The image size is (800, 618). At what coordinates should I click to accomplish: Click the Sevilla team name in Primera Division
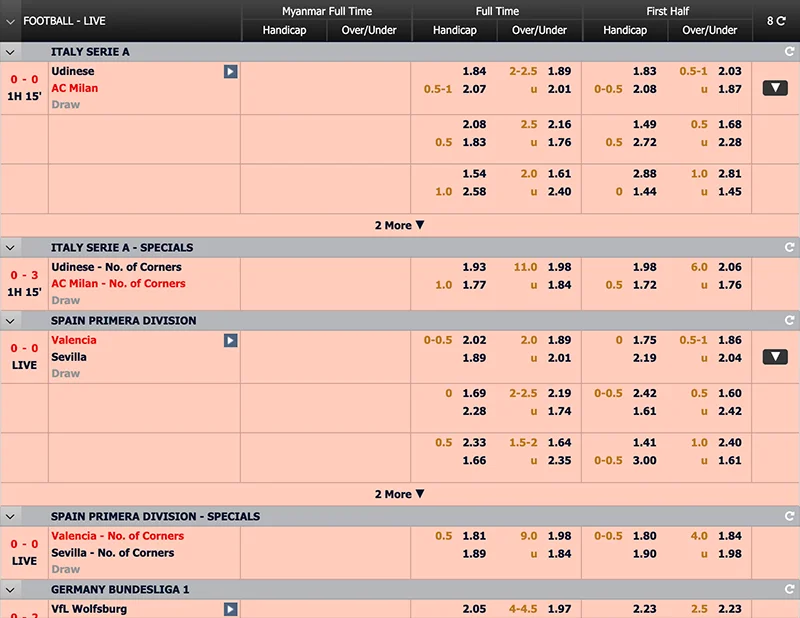[69, 357]
